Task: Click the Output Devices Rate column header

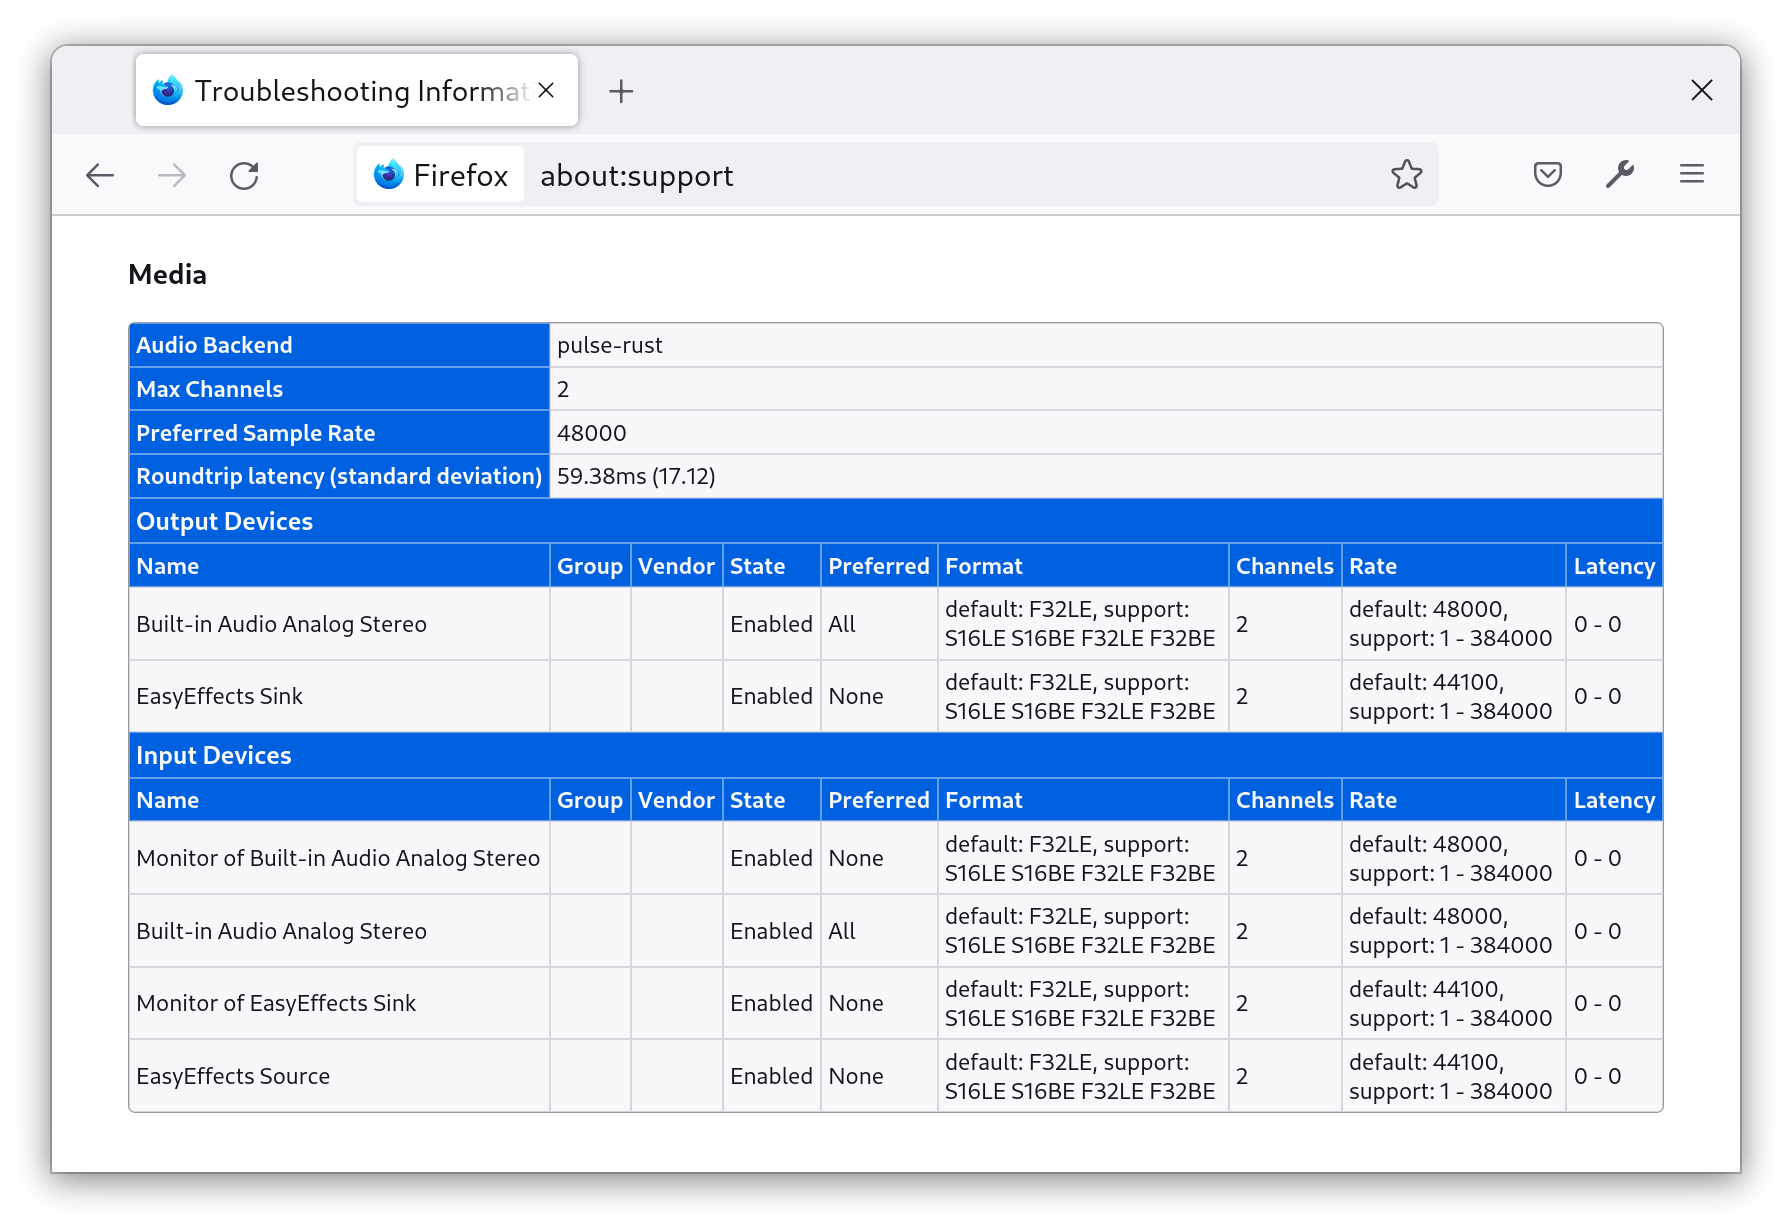Action: 1454,566
